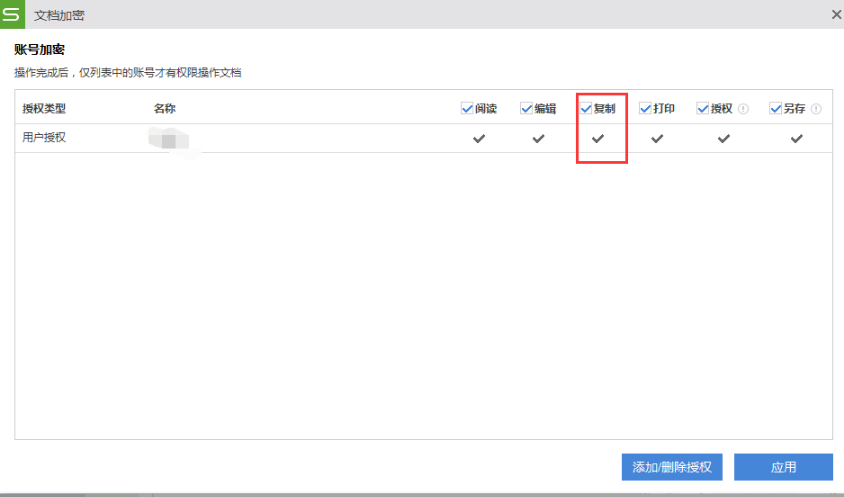Viewport: 844px width, 497px height.
Task: Toggle the 打印 header checkbox
Action: [645, 108]
